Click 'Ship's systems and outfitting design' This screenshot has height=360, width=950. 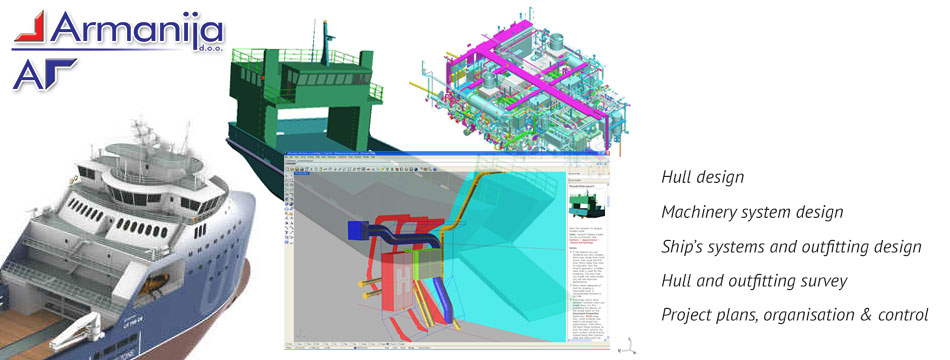click(x=791, y=247)
